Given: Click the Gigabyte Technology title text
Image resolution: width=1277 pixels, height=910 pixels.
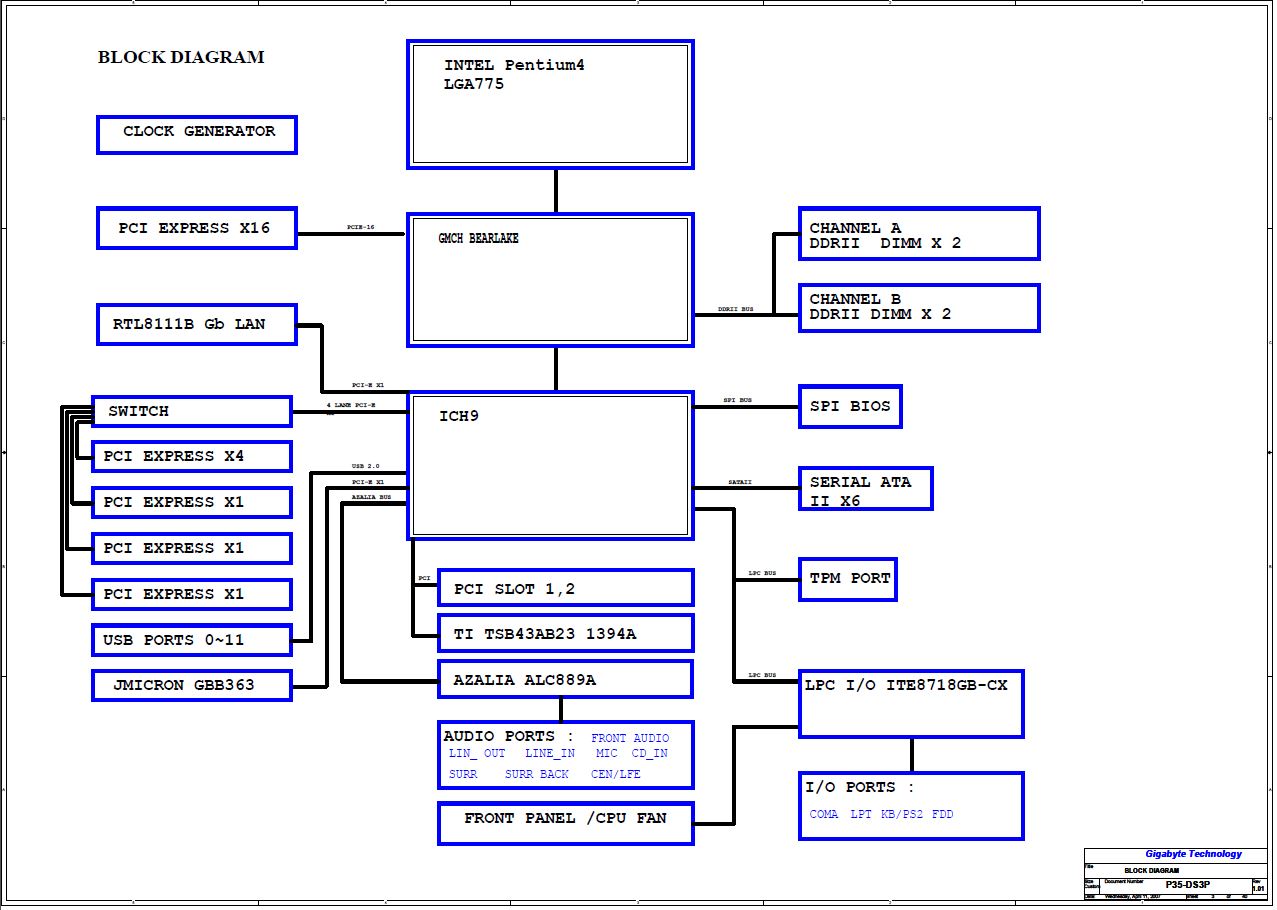Looking at the screenshot, I should [1194, 854].
